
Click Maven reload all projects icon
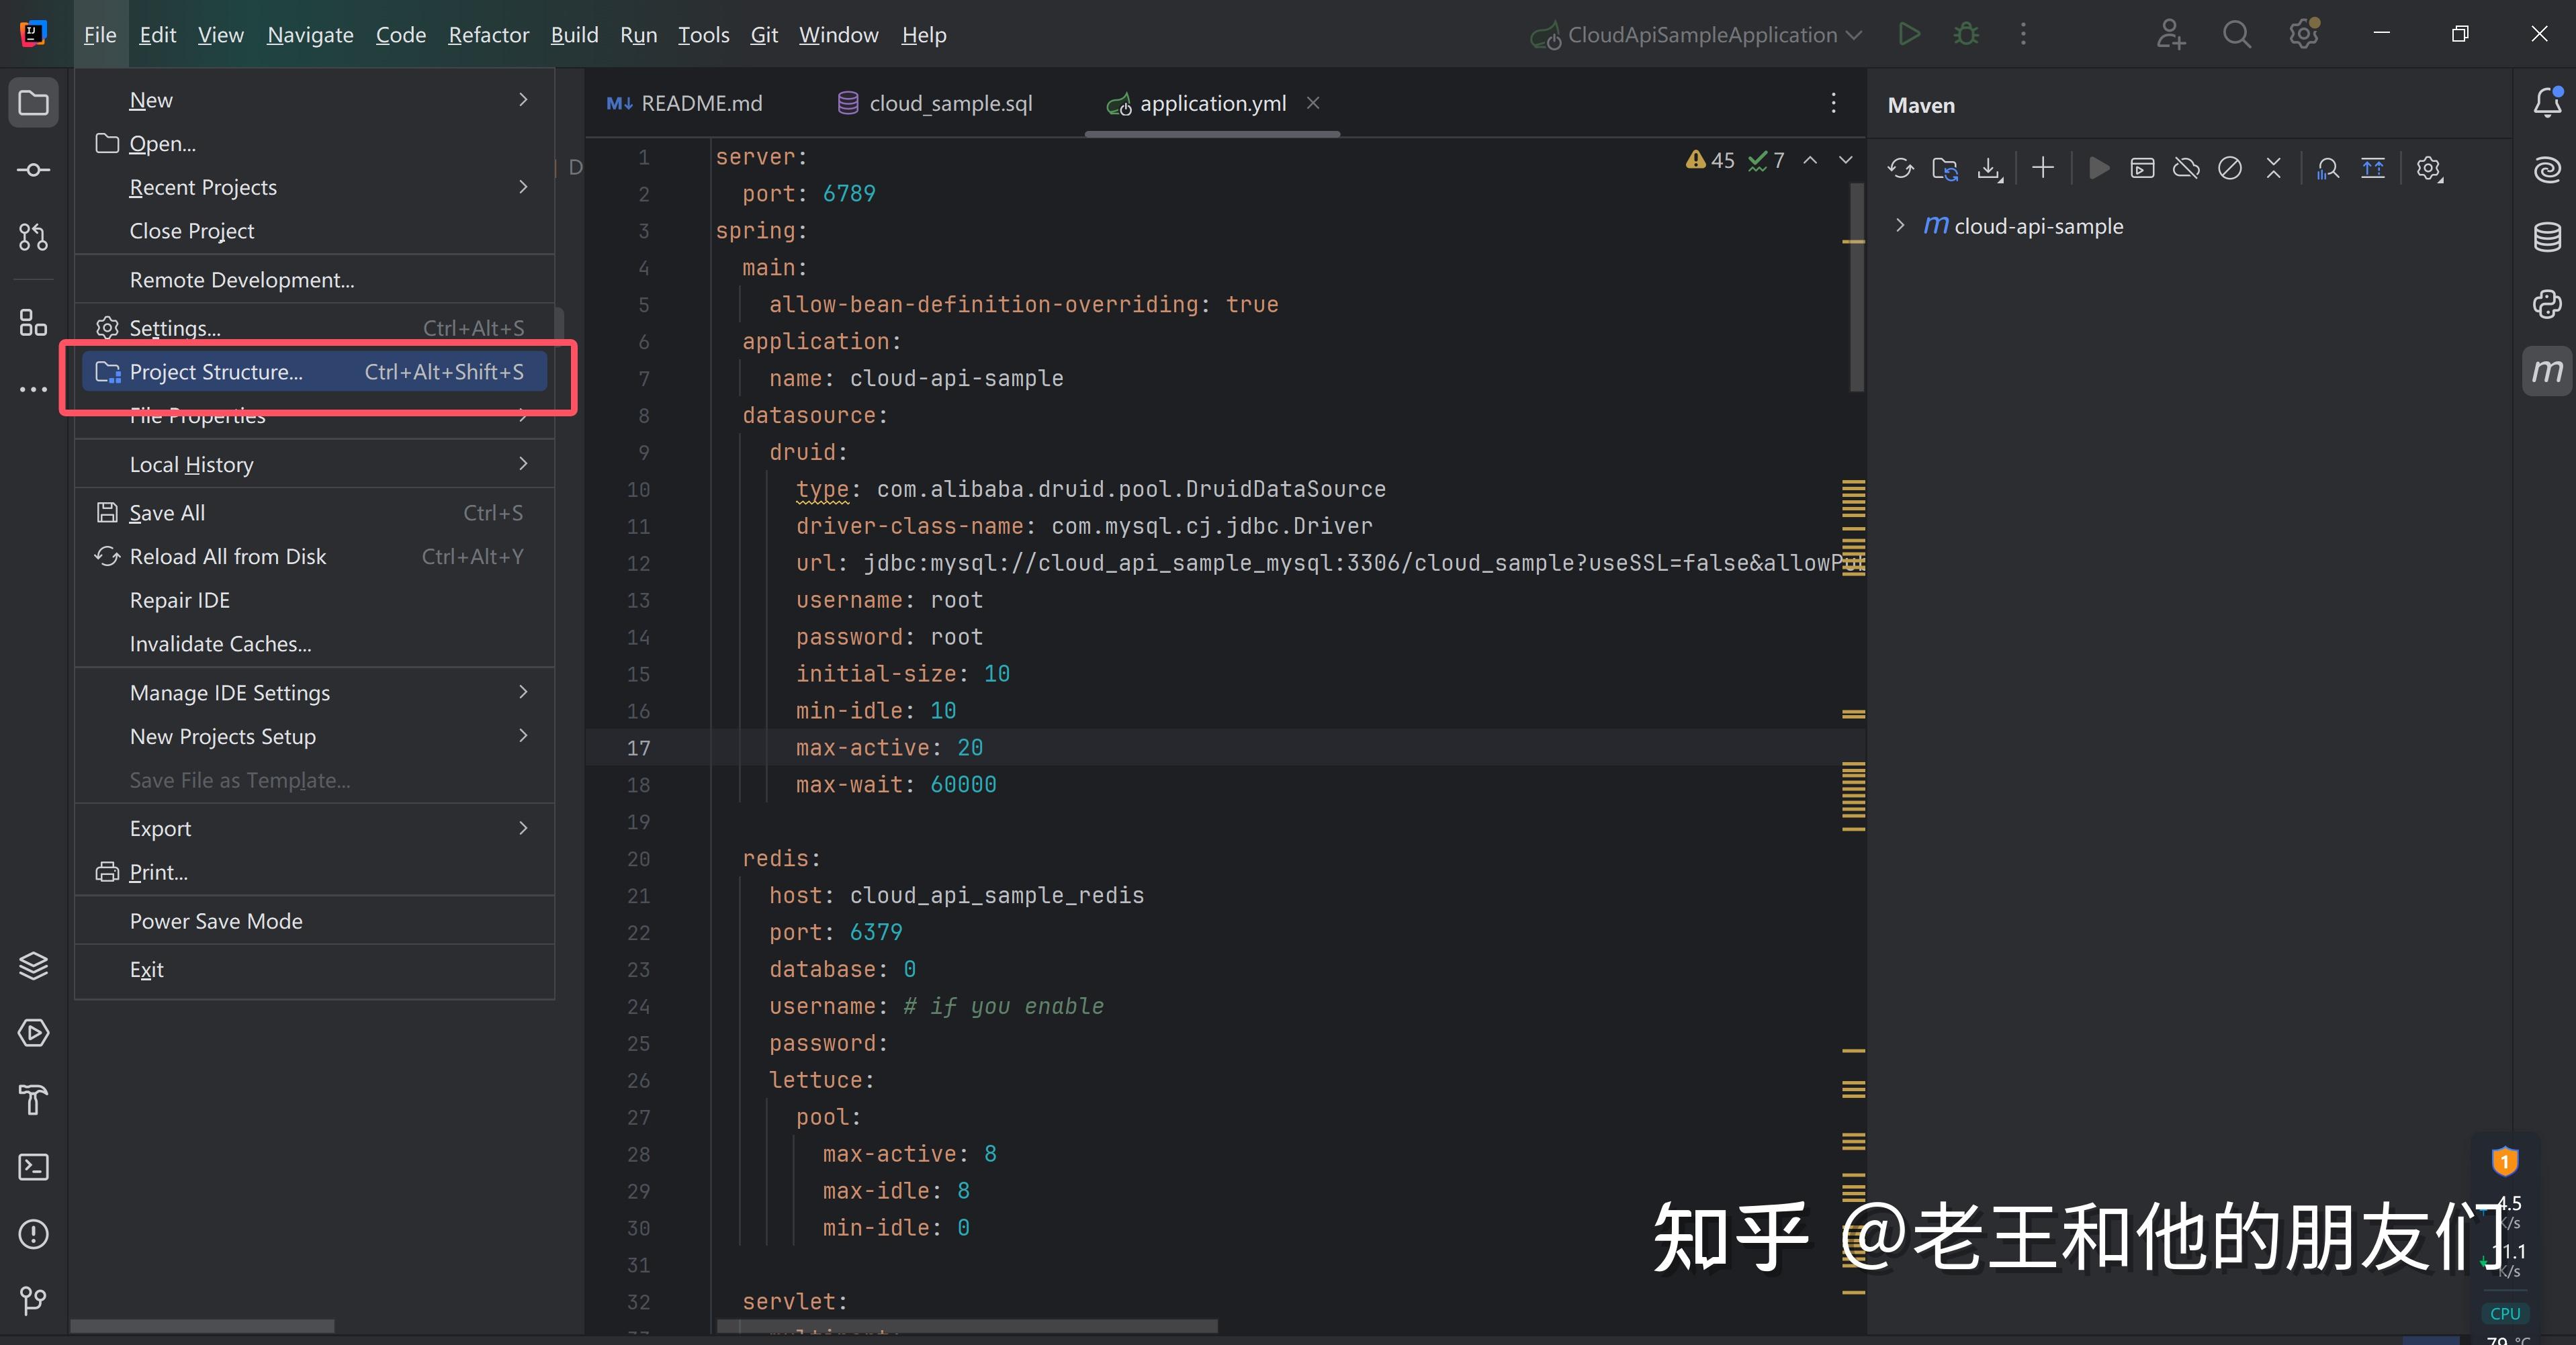pos(1900,168)
